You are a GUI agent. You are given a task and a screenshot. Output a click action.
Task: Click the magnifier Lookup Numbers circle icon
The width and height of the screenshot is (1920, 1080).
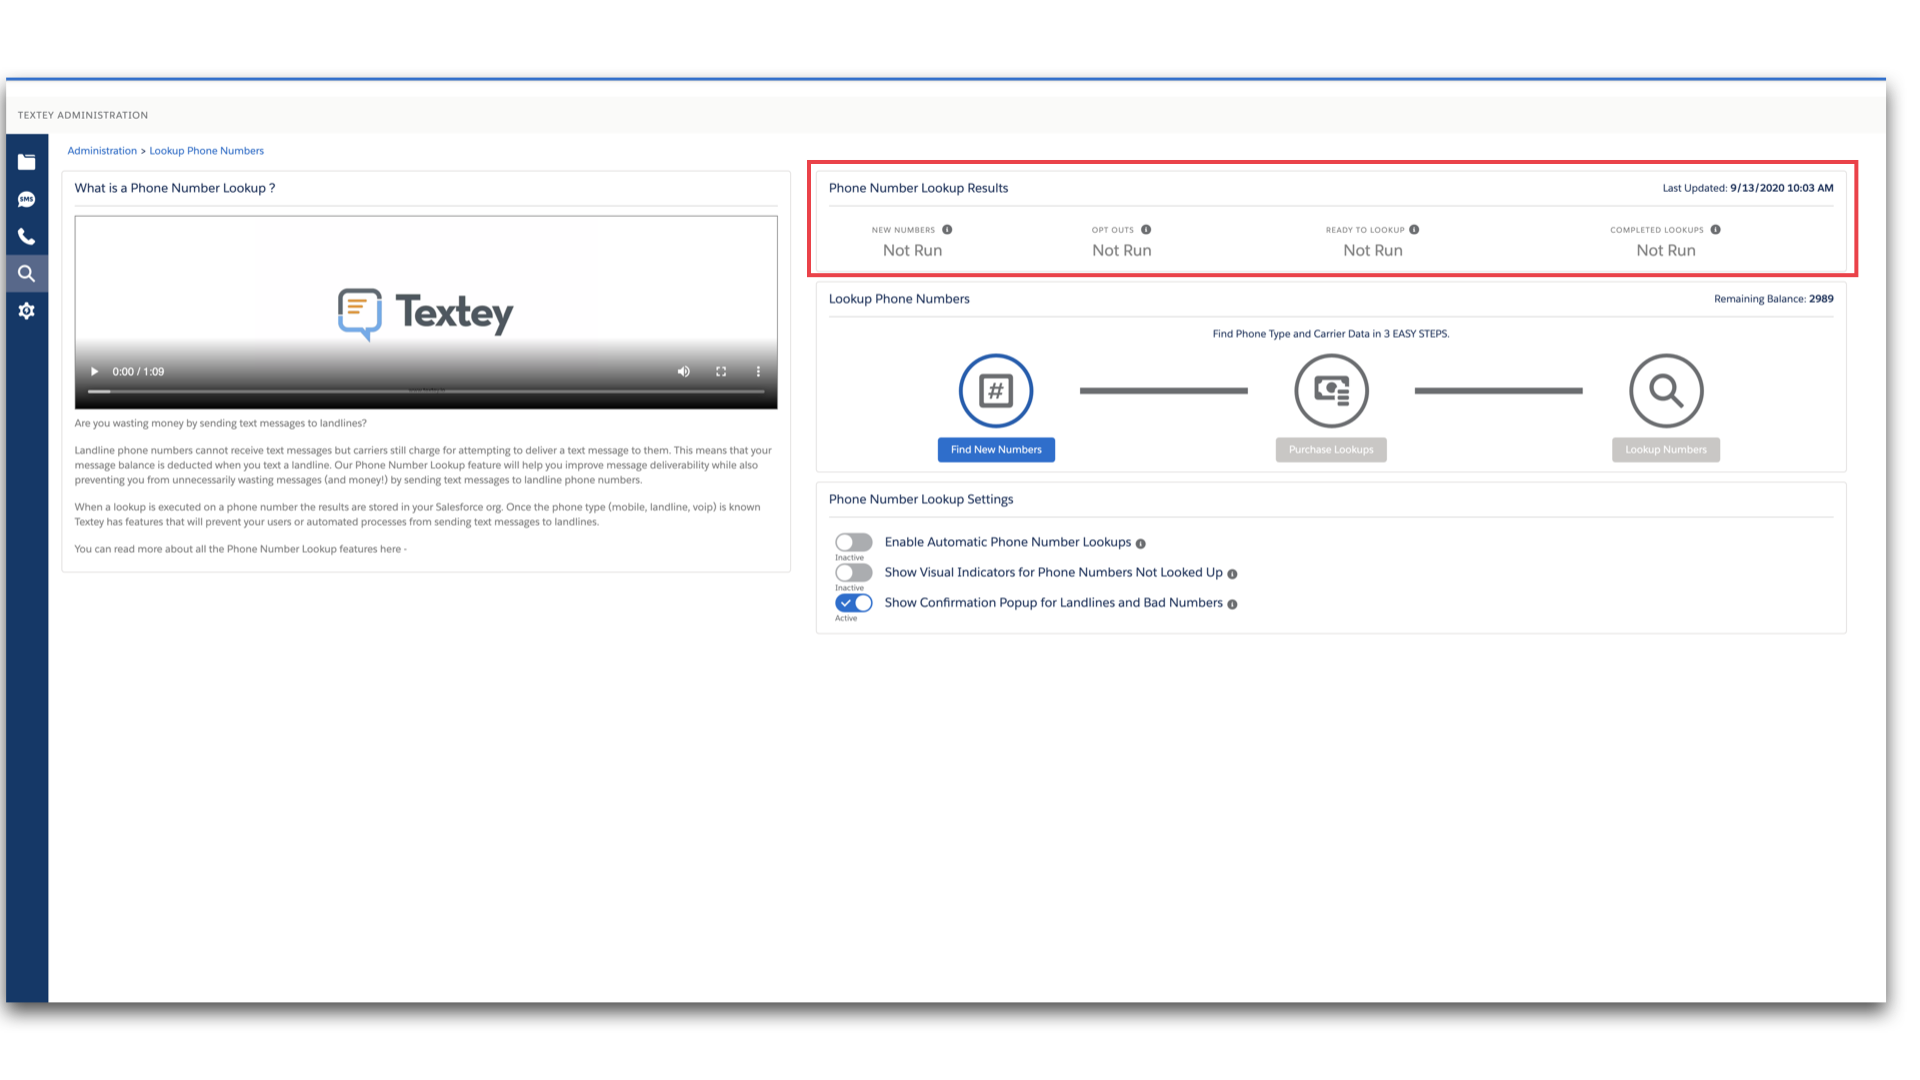click(x=1666, y=391)
